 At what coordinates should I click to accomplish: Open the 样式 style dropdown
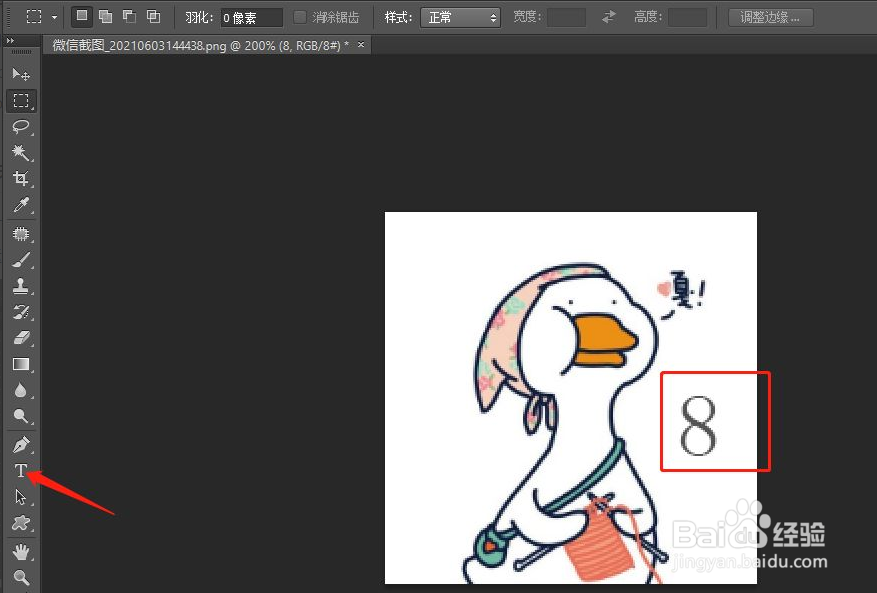(x=459, y=16)
